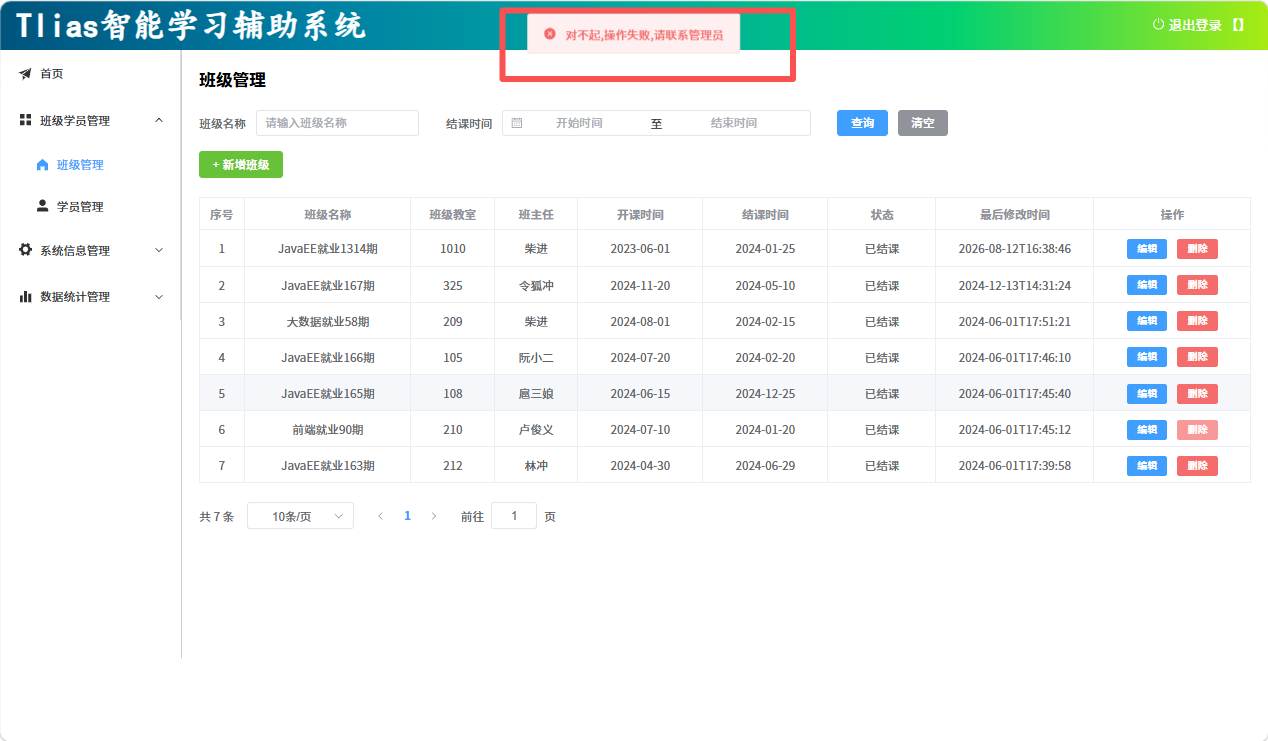Image resolution: width=1268 pixels, height=741 pixels.
Task: Expand the 数据统计管理 menu chevron
Action: tap(159, 296)
